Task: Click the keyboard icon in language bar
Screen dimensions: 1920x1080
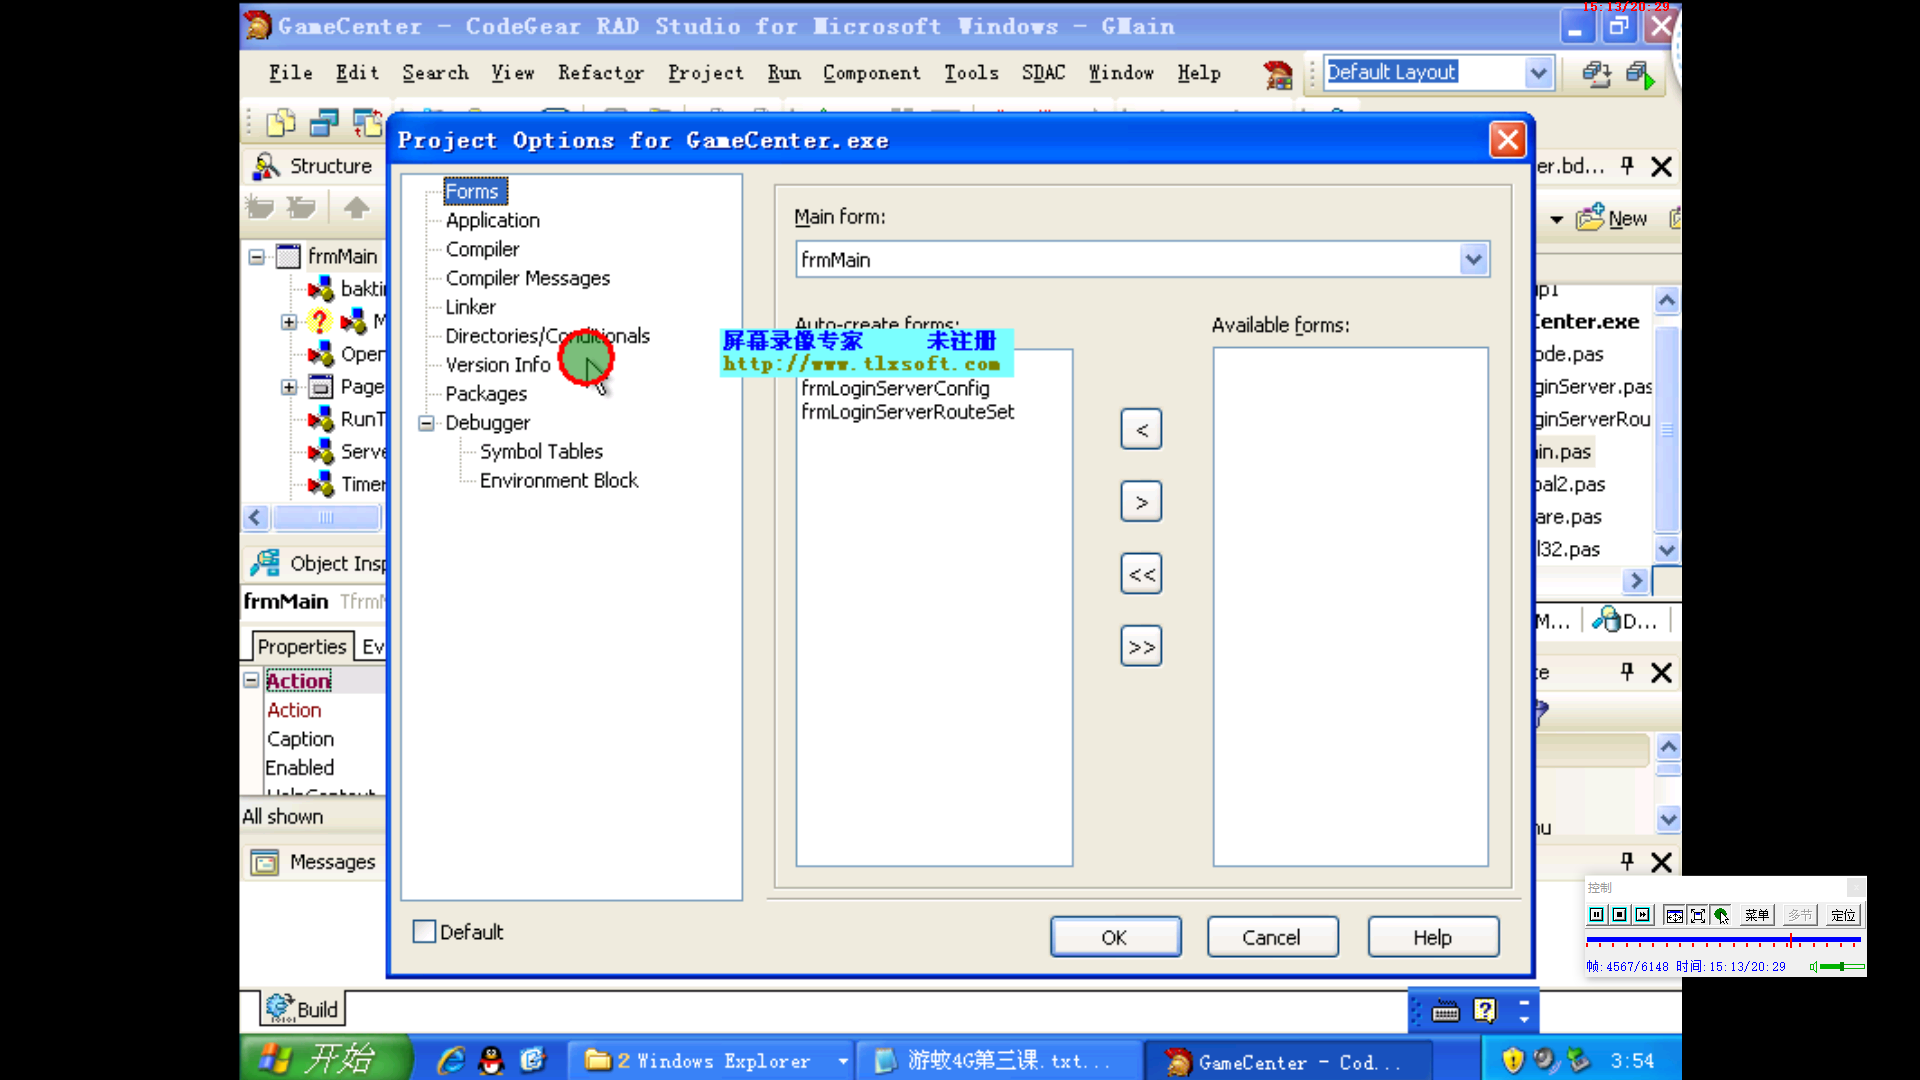Action: (x=1445, y=1012)
